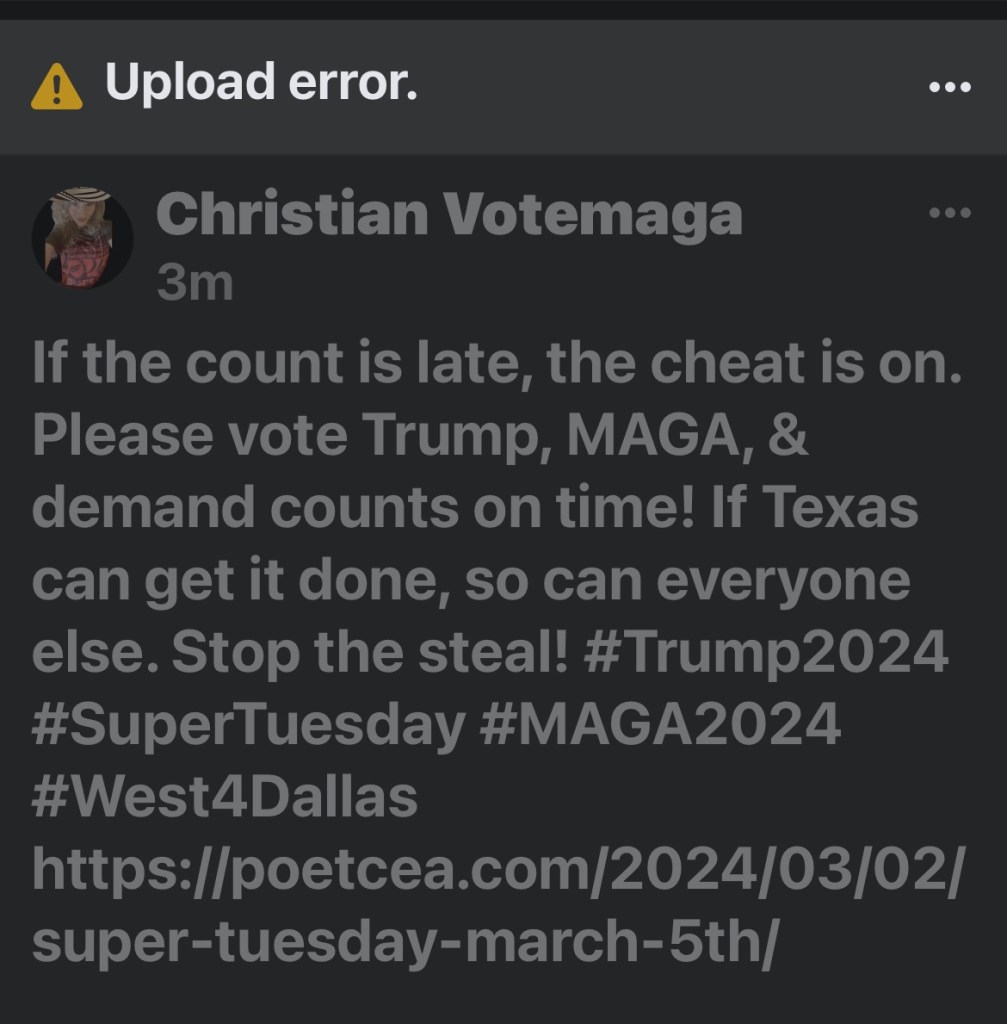Open the #Trump2024 hashtag
This screenshot has height=1024, width=1007.
click(x=764, y=653)
